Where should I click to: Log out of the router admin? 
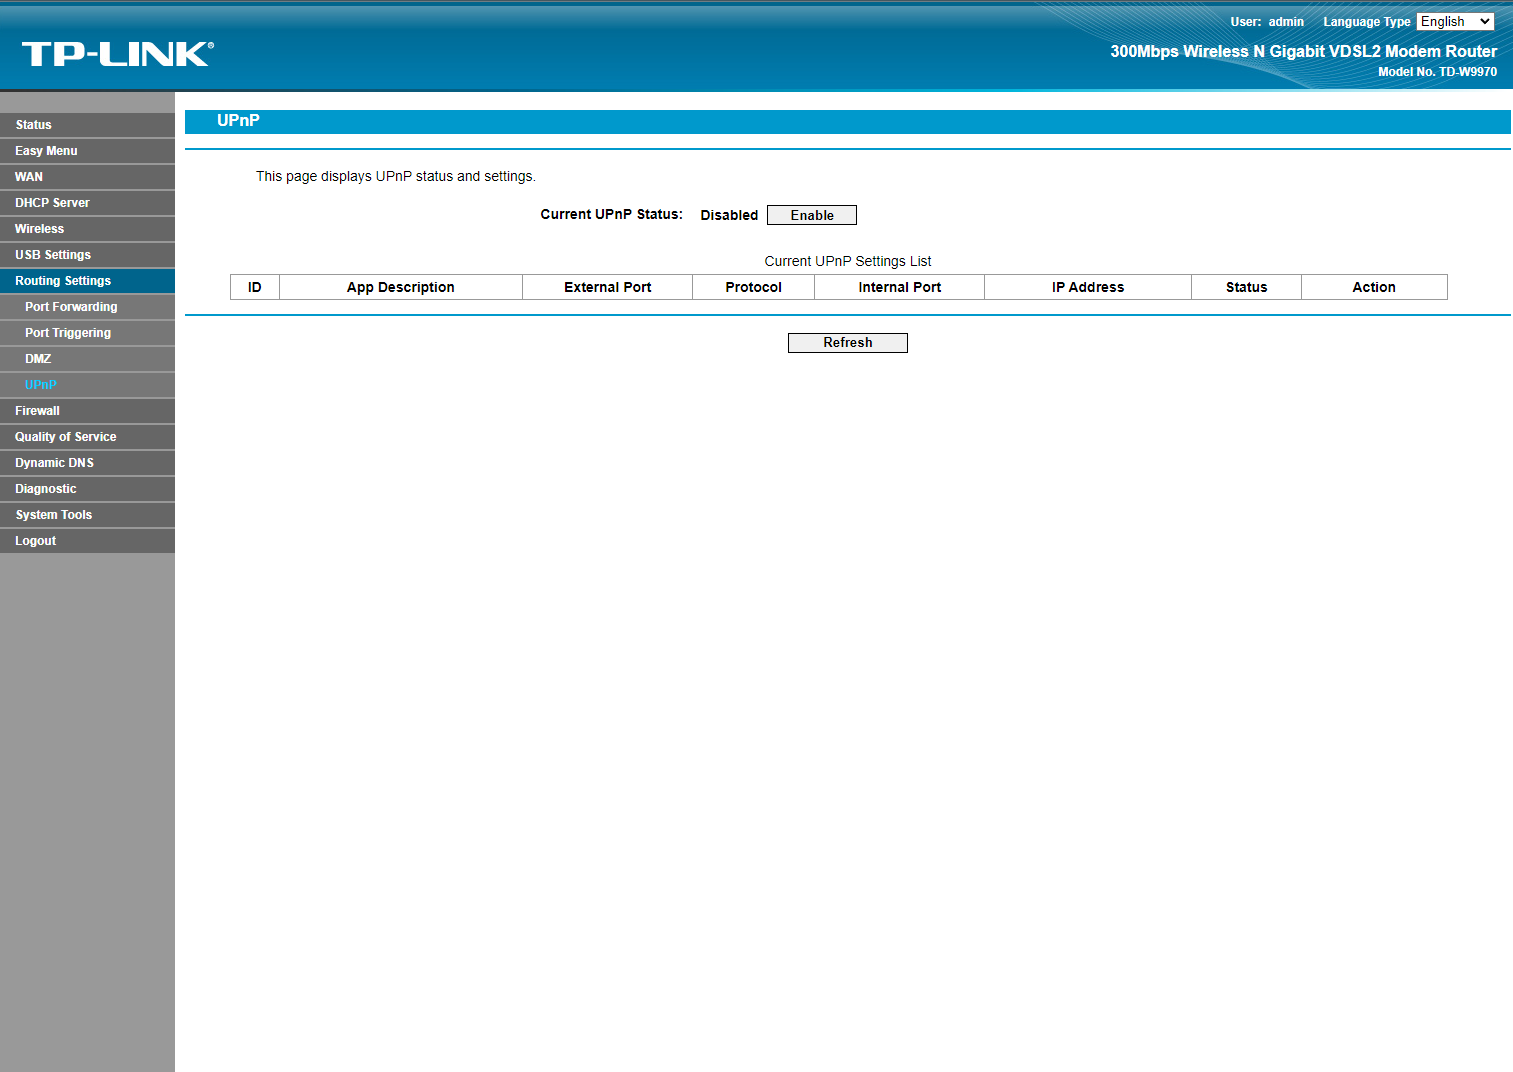click(35, 540)
